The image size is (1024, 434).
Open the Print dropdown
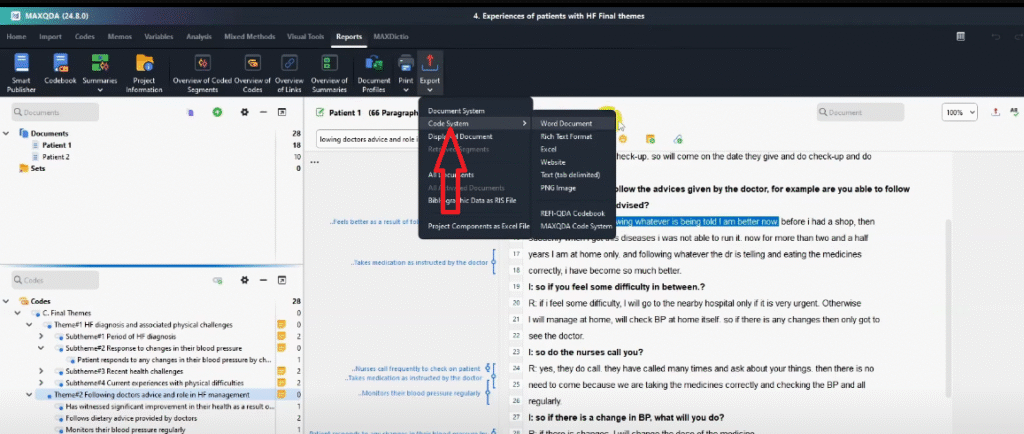pos(406,73)
